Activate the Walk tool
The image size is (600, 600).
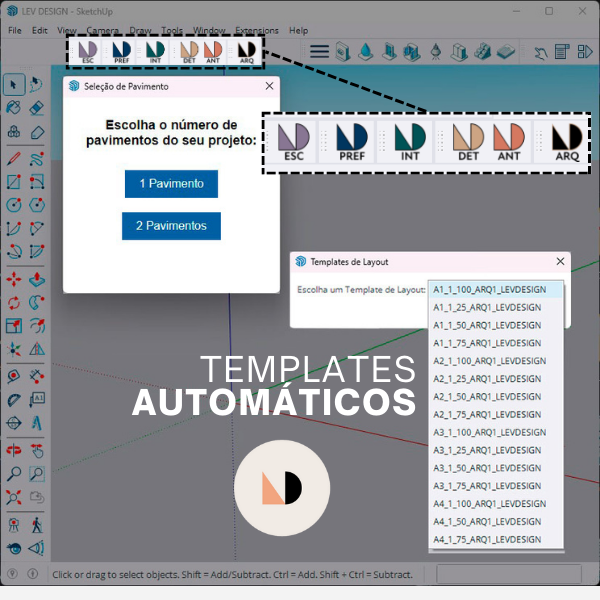coord(37,525)
